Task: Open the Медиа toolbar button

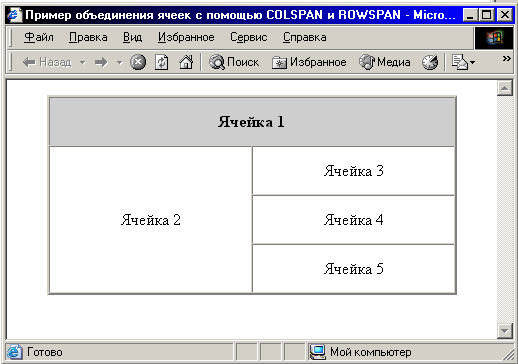Action: [x=384, y=62]
